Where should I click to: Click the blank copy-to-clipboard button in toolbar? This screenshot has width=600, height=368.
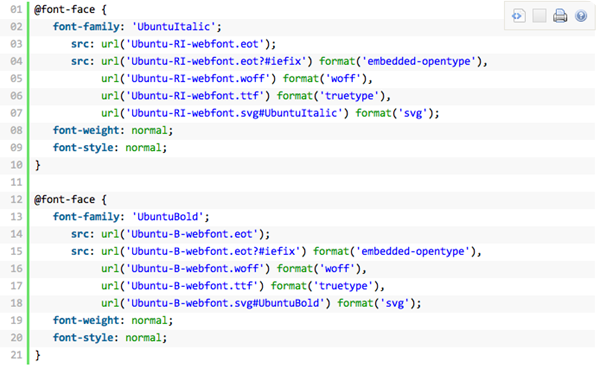(x=539, y=16)
